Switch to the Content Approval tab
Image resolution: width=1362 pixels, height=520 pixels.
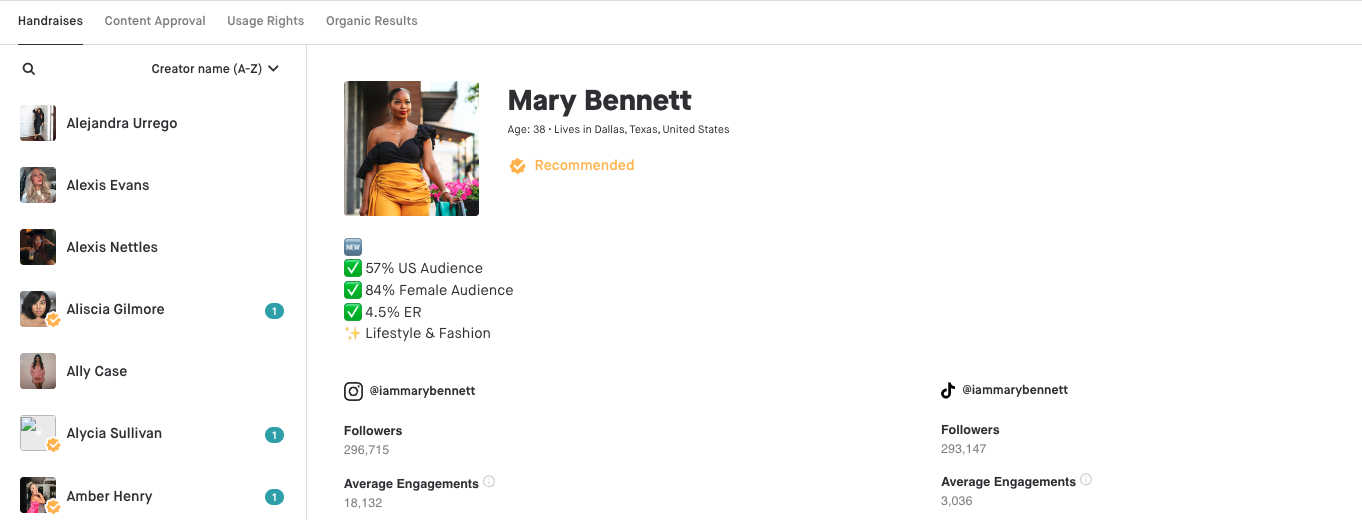pos(155,21)
